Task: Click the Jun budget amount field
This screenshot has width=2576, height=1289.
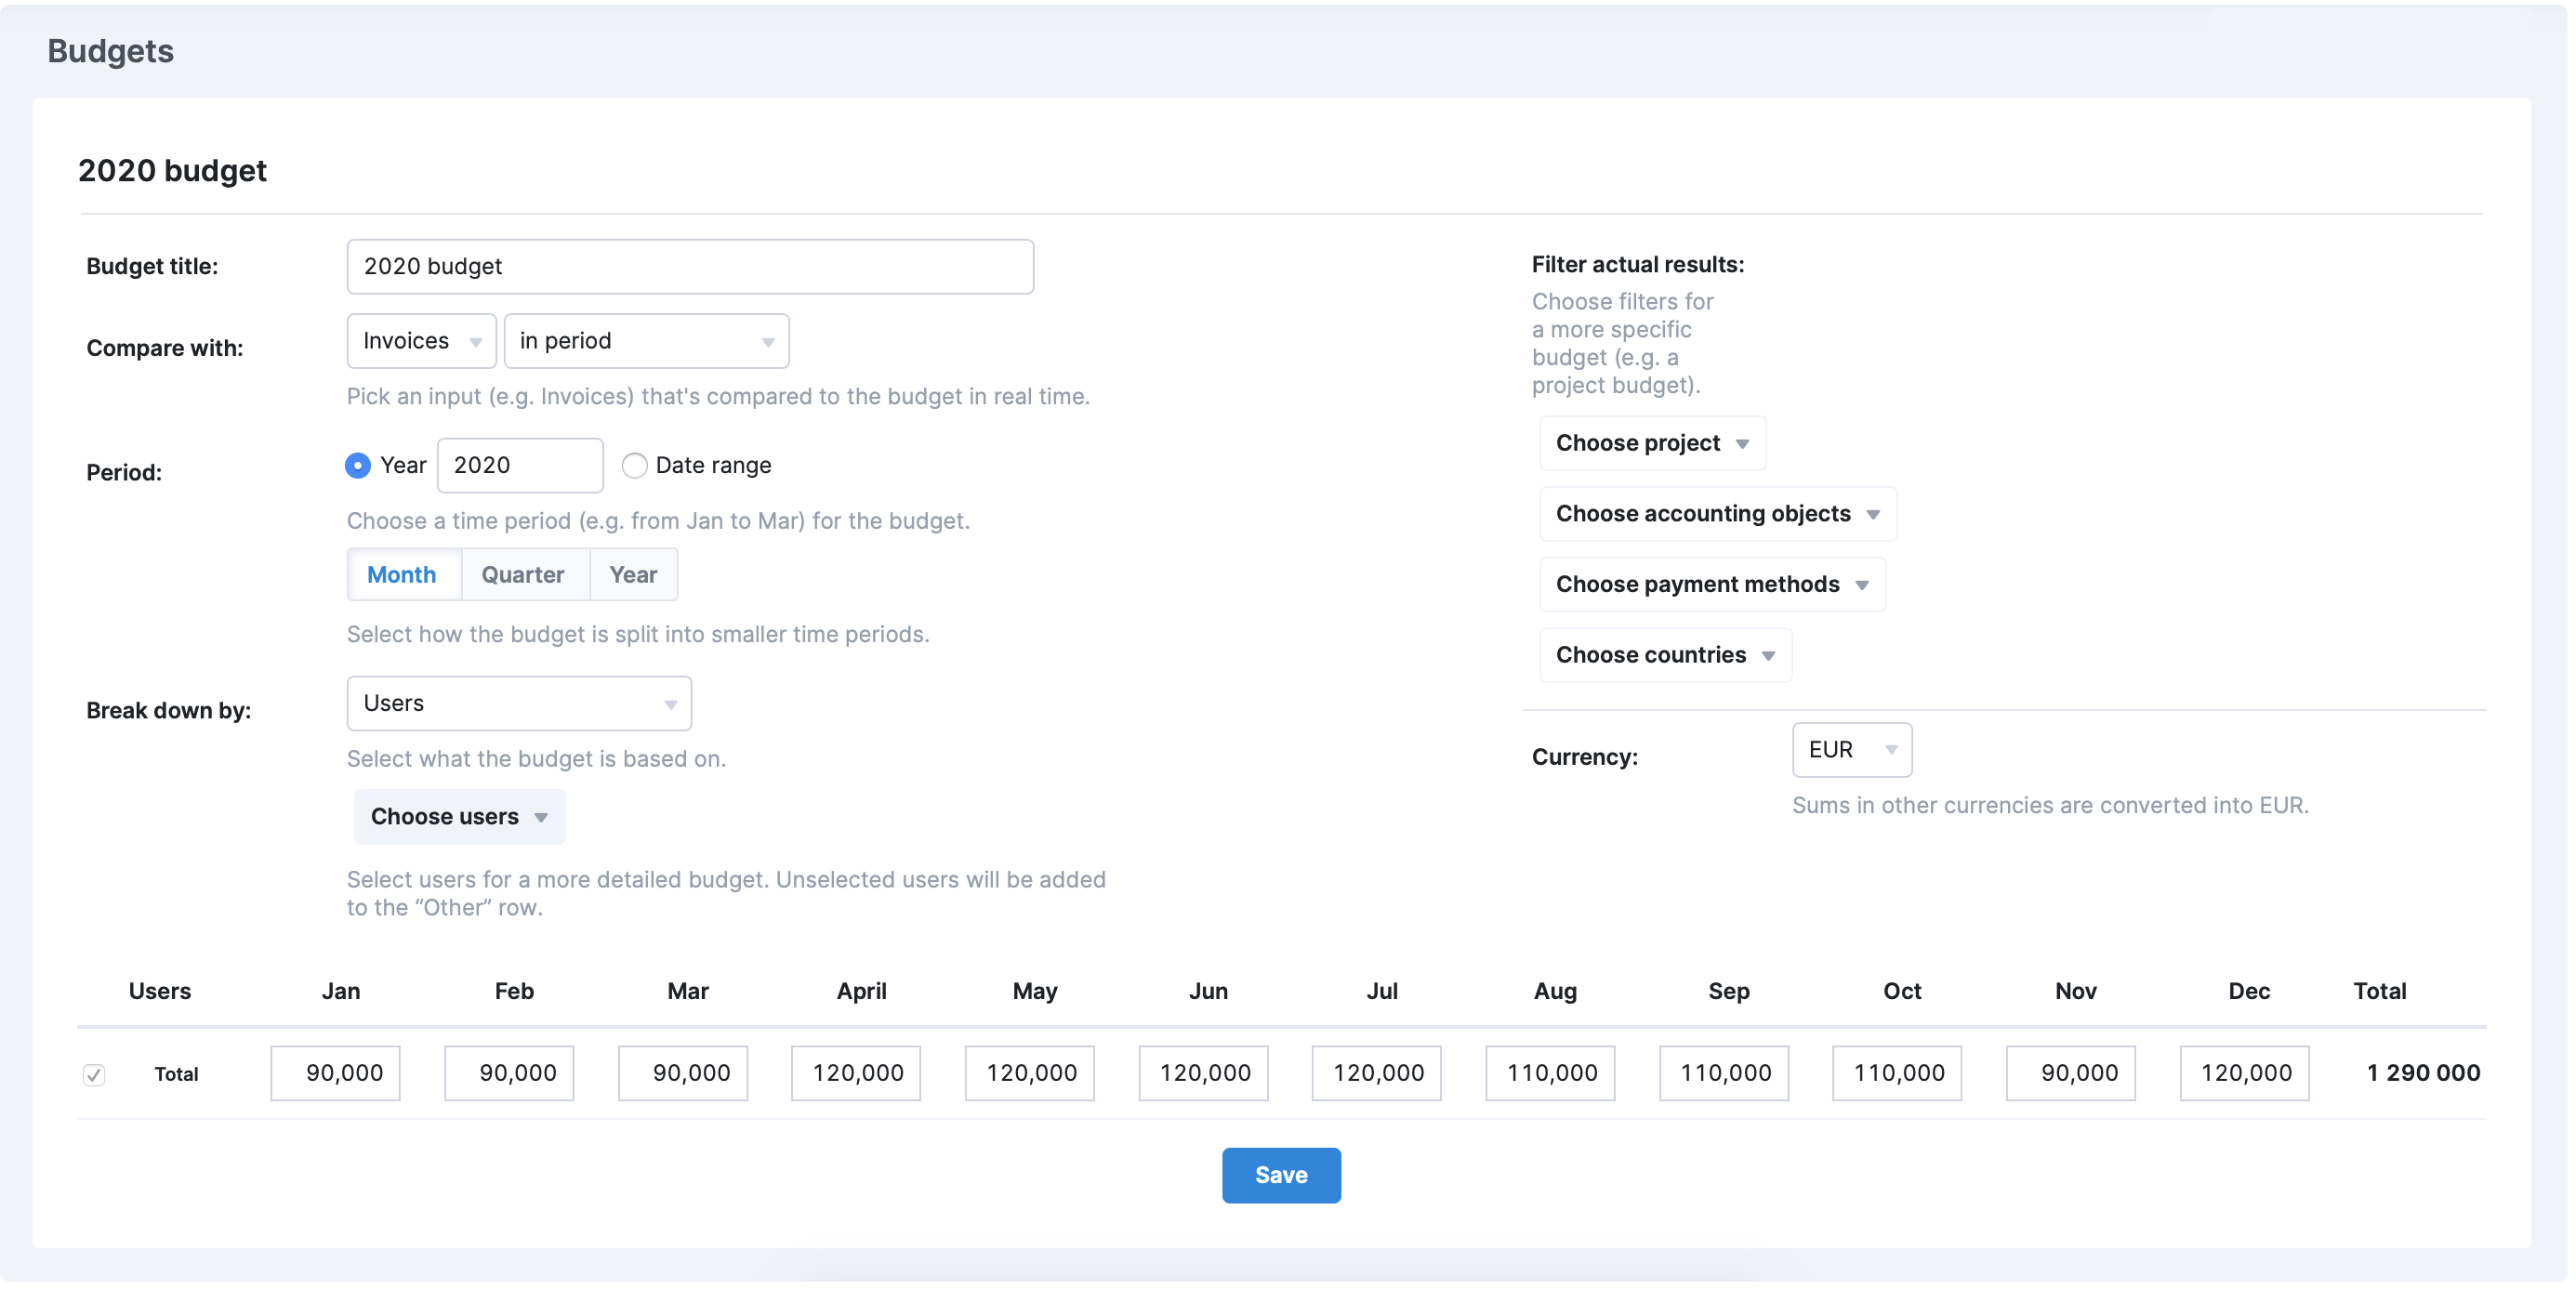Action: 1204,1073
